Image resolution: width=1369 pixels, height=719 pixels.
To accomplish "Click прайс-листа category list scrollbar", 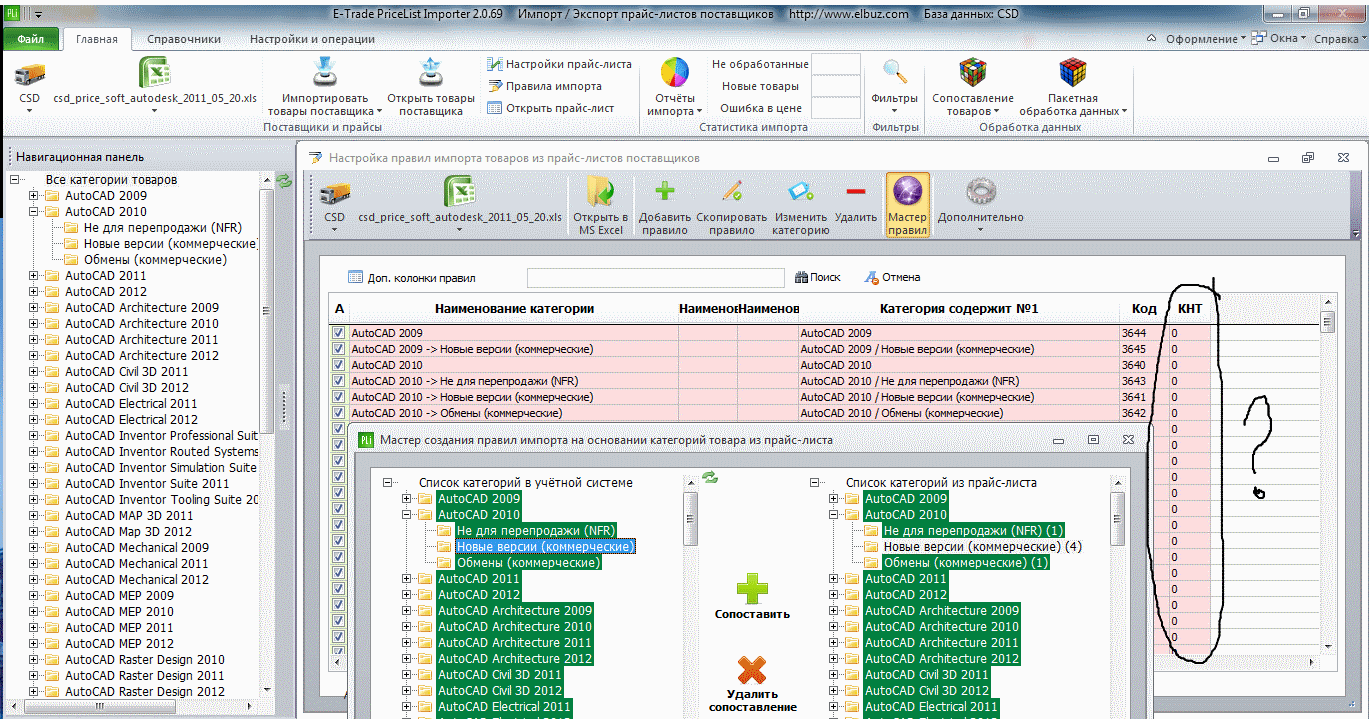I will coord(1117,597).
